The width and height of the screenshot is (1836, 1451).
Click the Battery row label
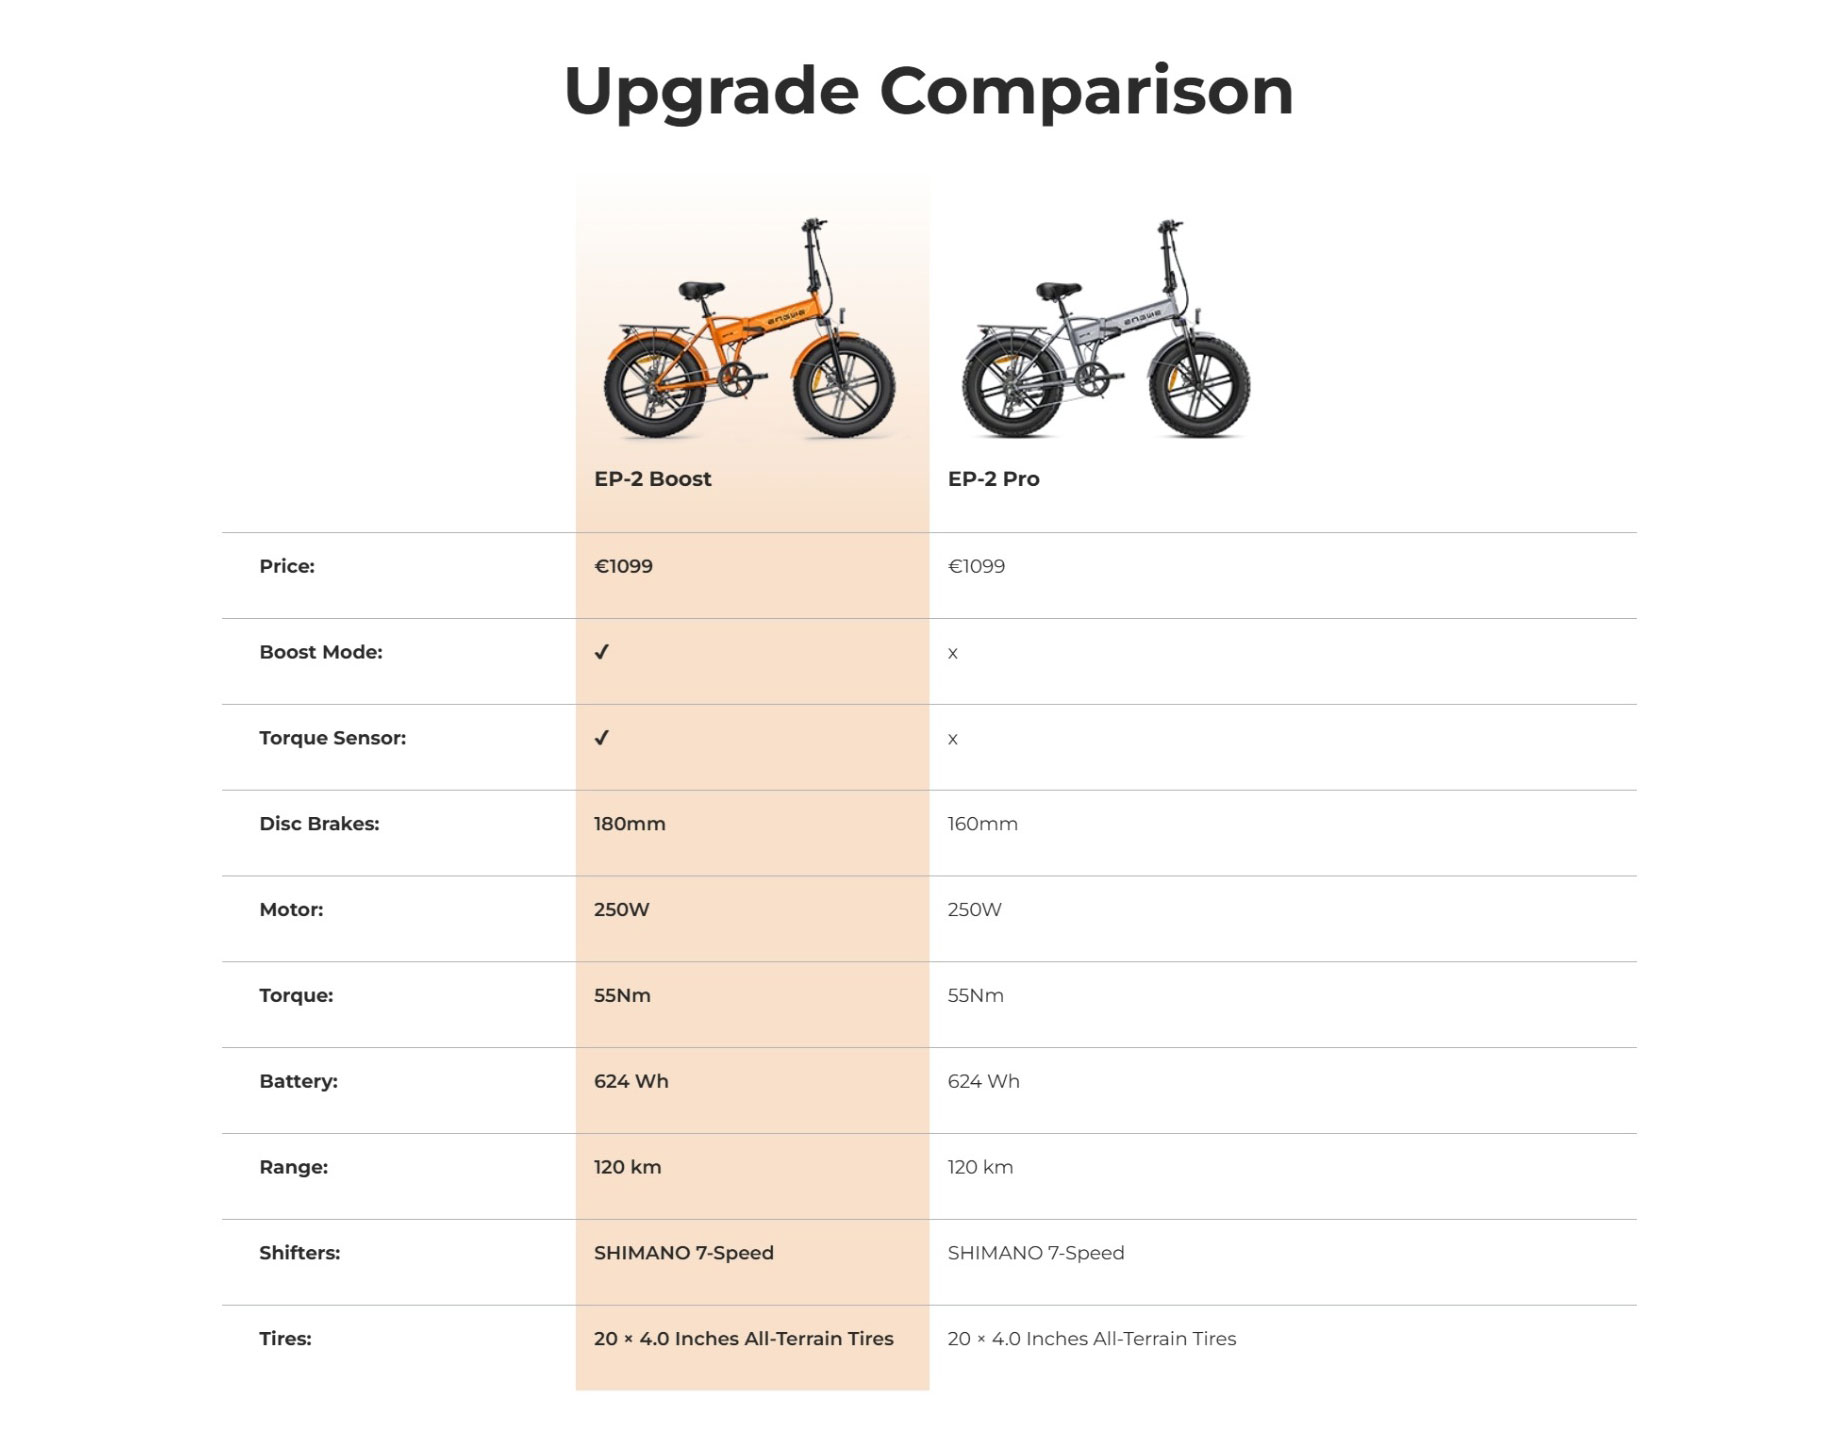coord(298,1081)
